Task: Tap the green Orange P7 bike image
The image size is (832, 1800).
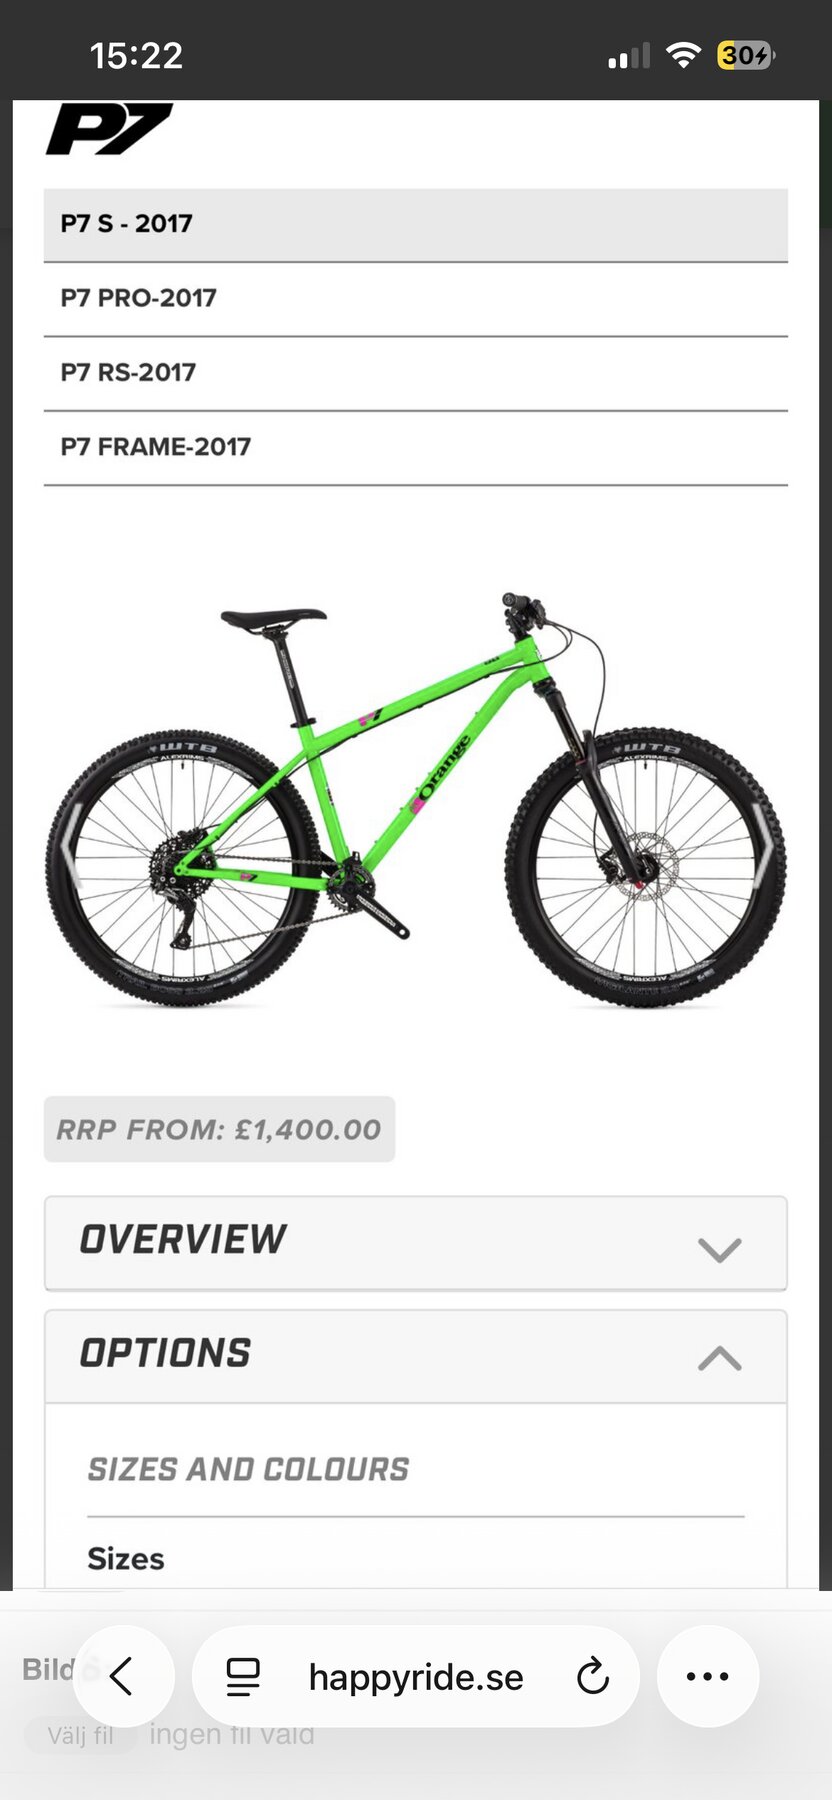Action: point(416,800)
